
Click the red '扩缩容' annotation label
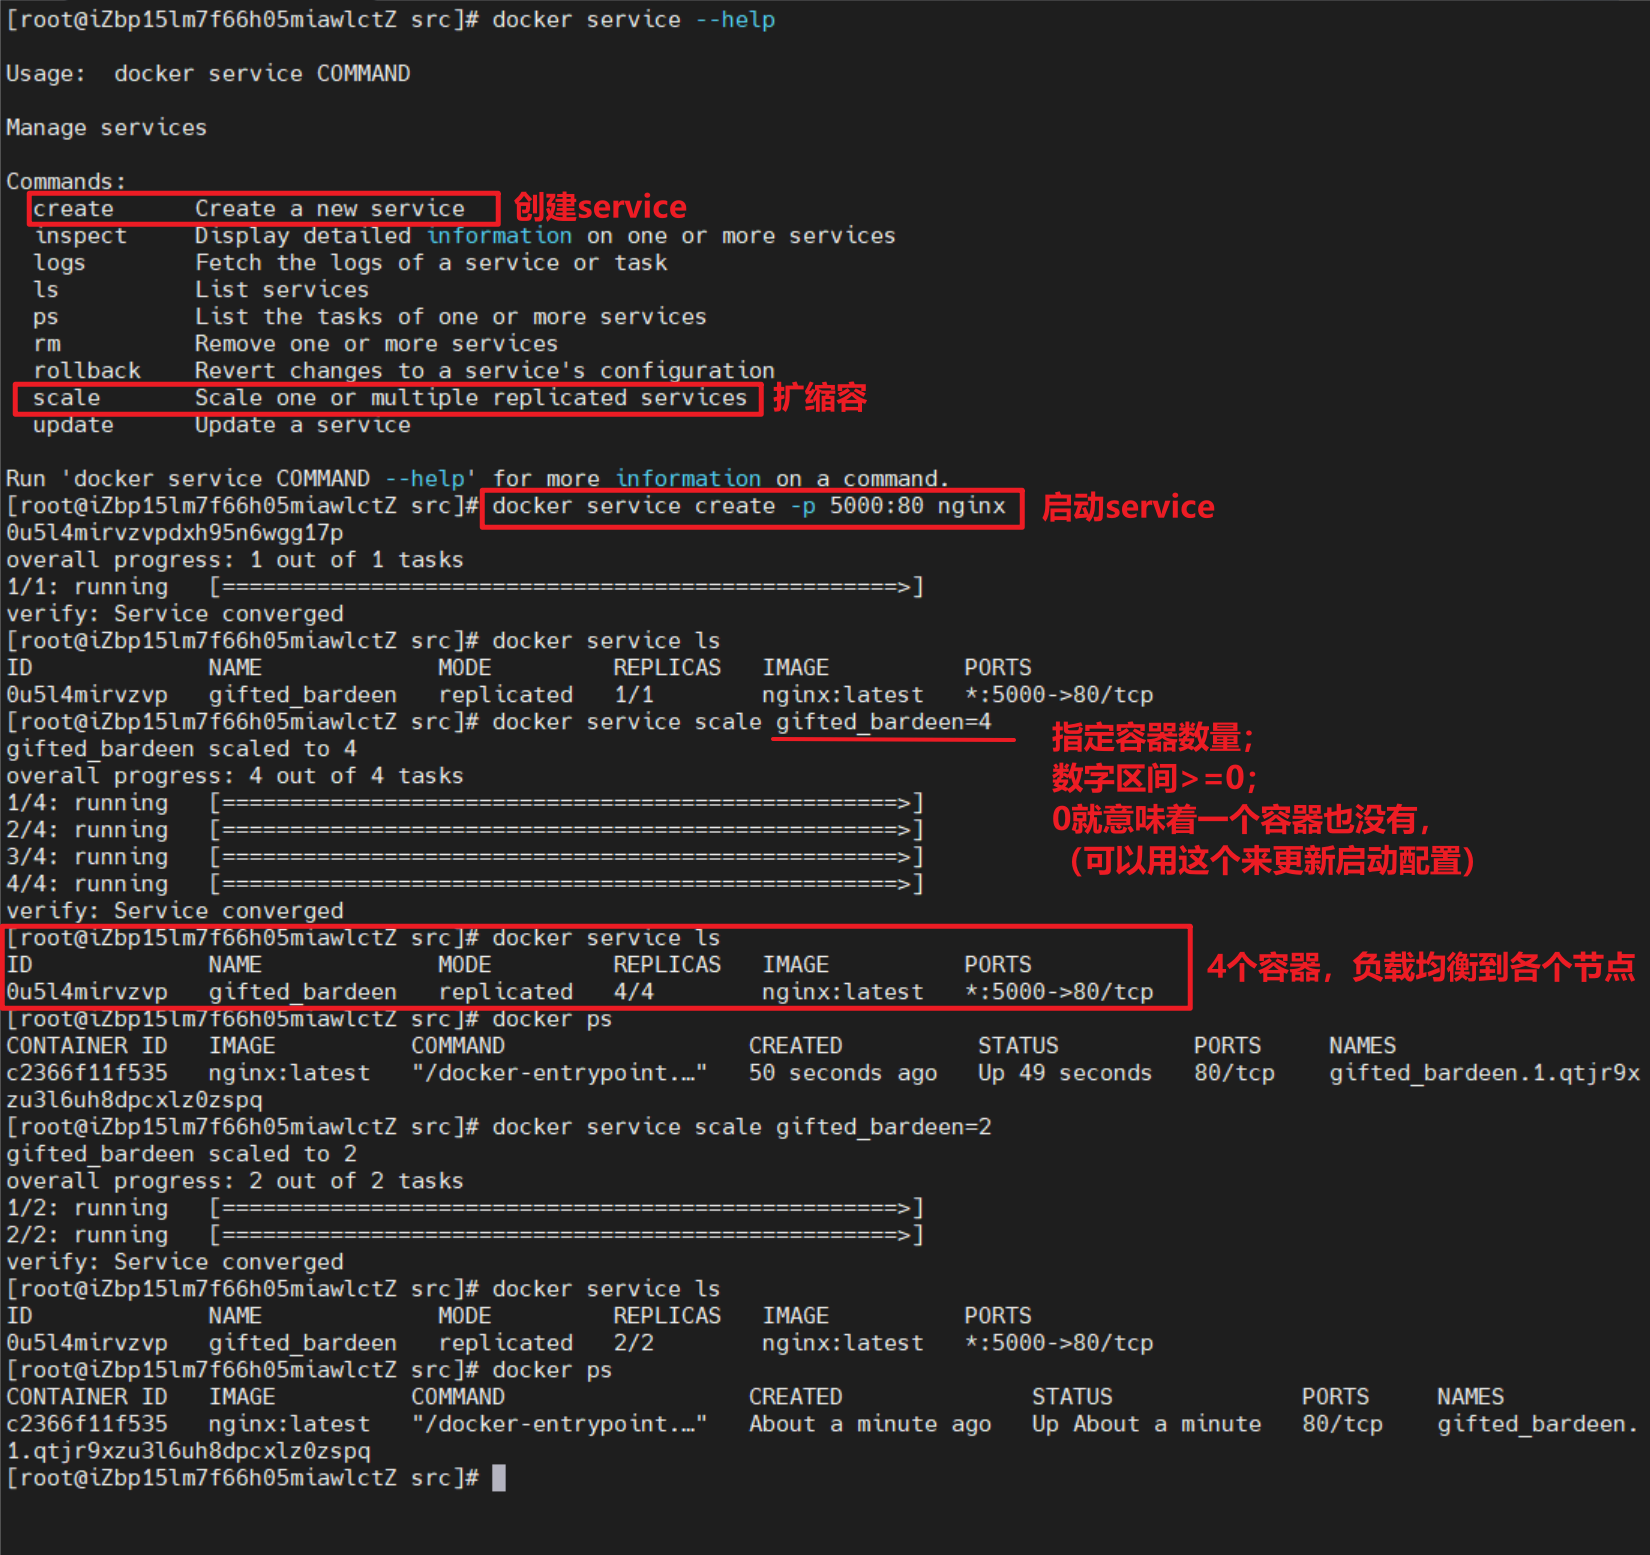point(819,398)
